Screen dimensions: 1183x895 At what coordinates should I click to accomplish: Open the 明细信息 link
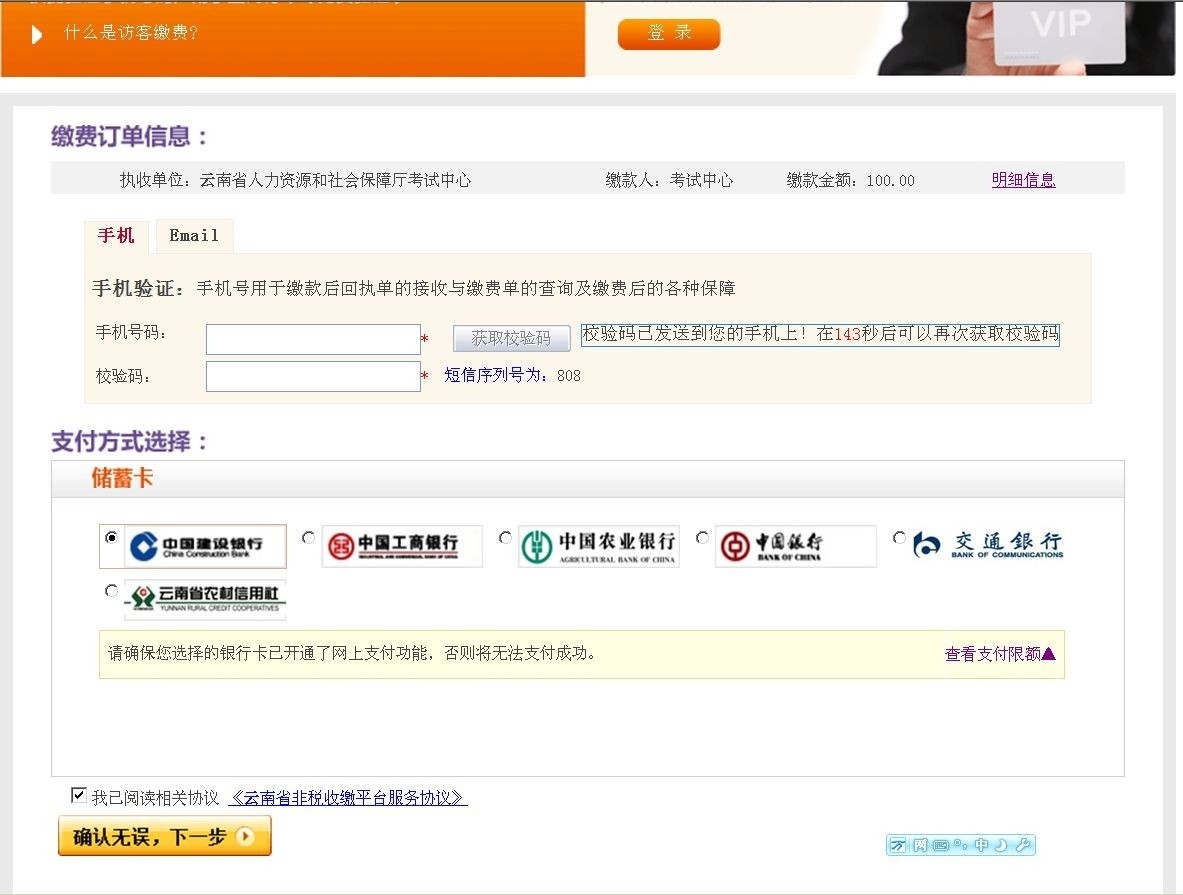point(1023,180)
